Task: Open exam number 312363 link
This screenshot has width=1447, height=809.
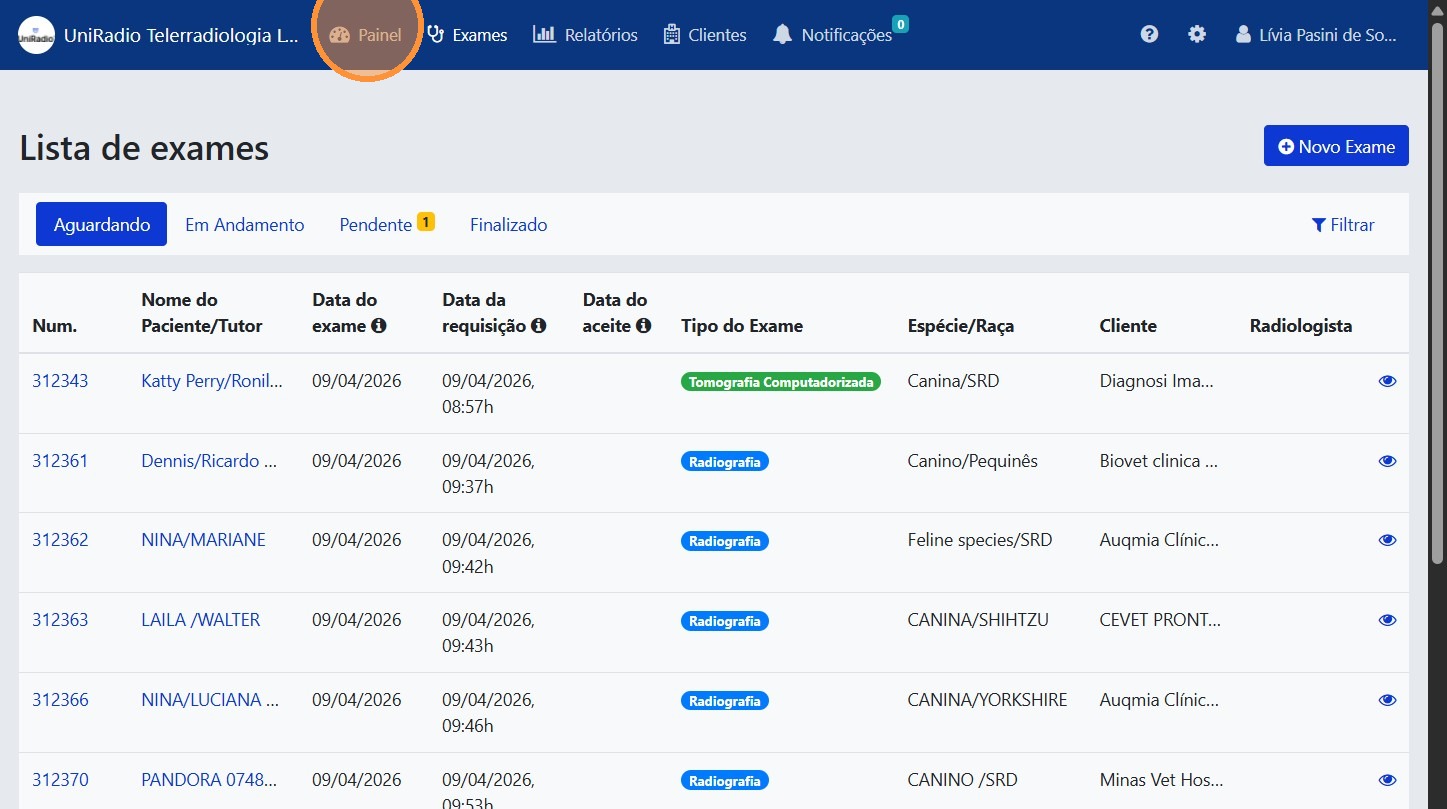Action: [x=60, y=620]
